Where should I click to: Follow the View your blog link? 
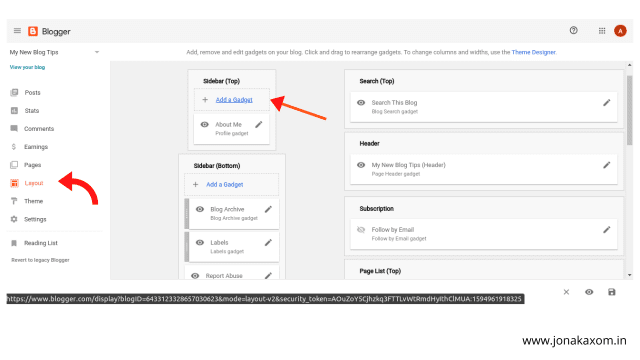[x=27, y=67]
